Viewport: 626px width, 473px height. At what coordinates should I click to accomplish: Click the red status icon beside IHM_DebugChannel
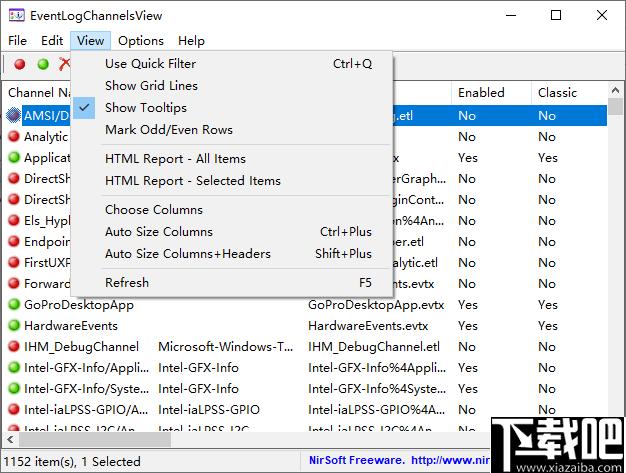point(14,346)
